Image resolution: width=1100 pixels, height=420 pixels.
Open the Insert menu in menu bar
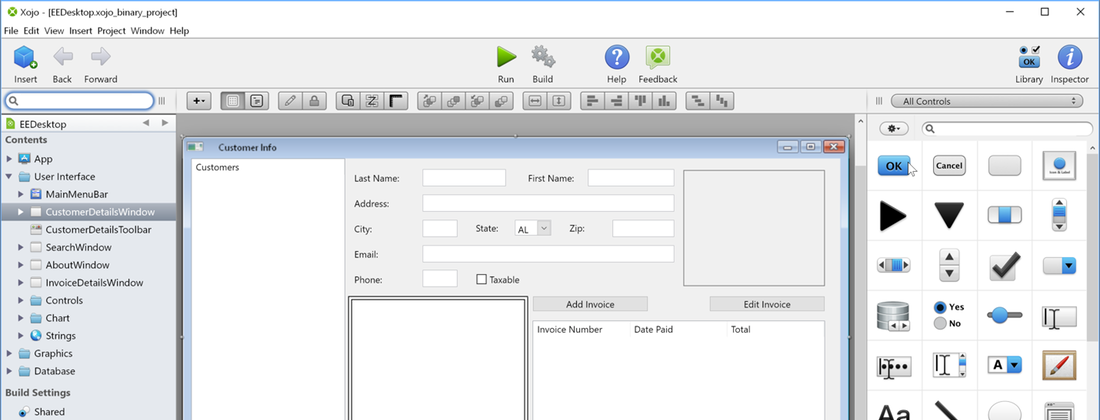tap(81, 31)
